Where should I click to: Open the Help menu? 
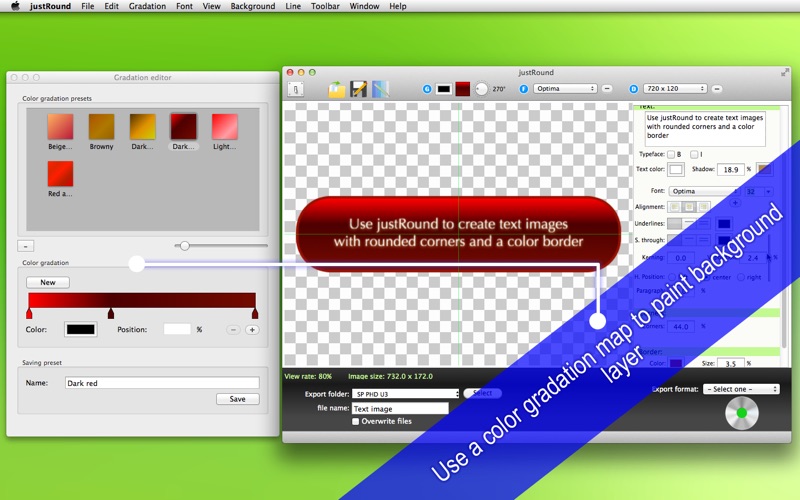(398, 6)
